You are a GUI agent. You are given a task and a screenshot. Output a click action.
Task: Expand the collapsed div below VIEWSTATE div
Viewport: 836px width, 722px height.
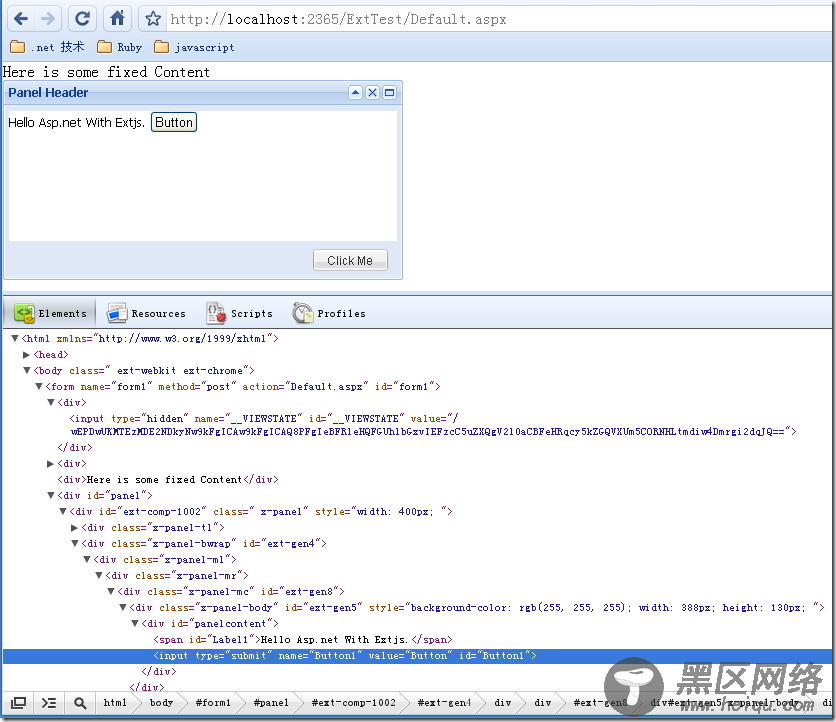51,463
